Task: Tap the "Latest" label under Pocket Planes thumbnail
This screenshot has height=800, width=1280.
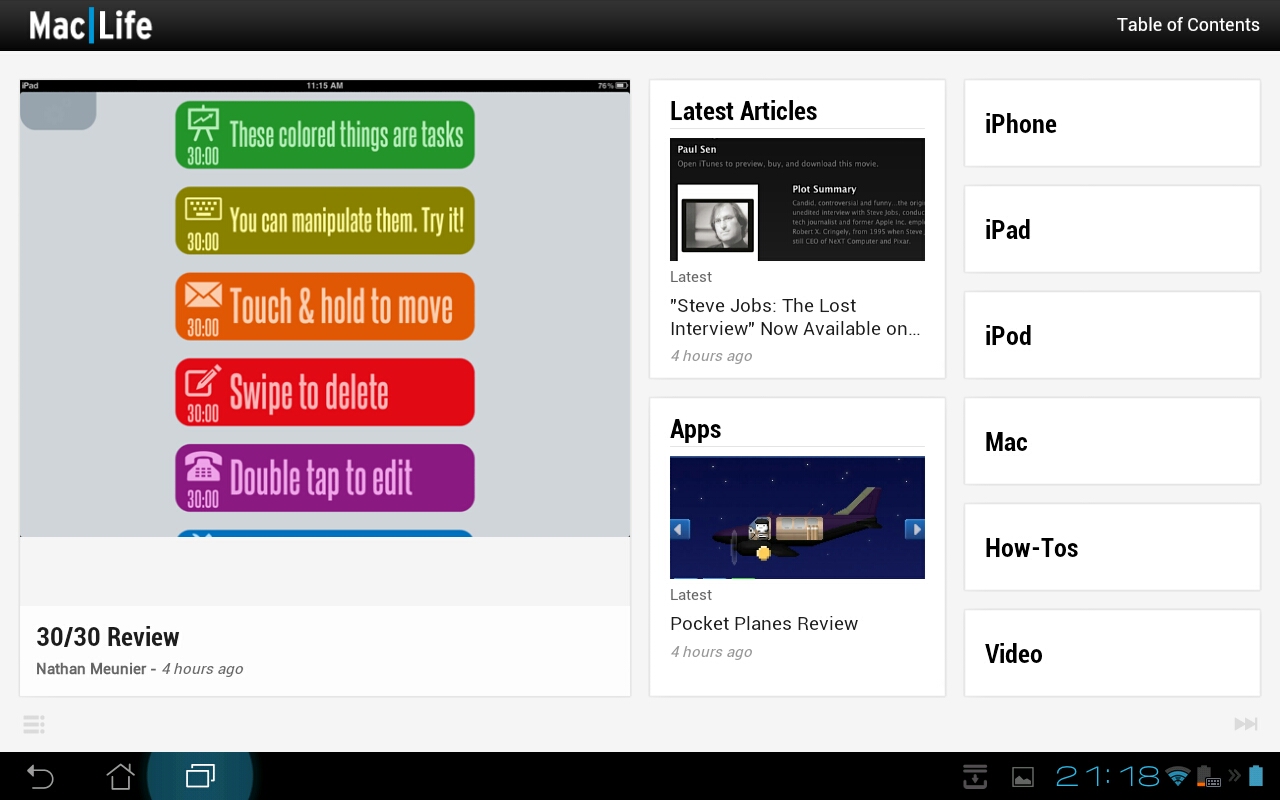Action: 691,595
